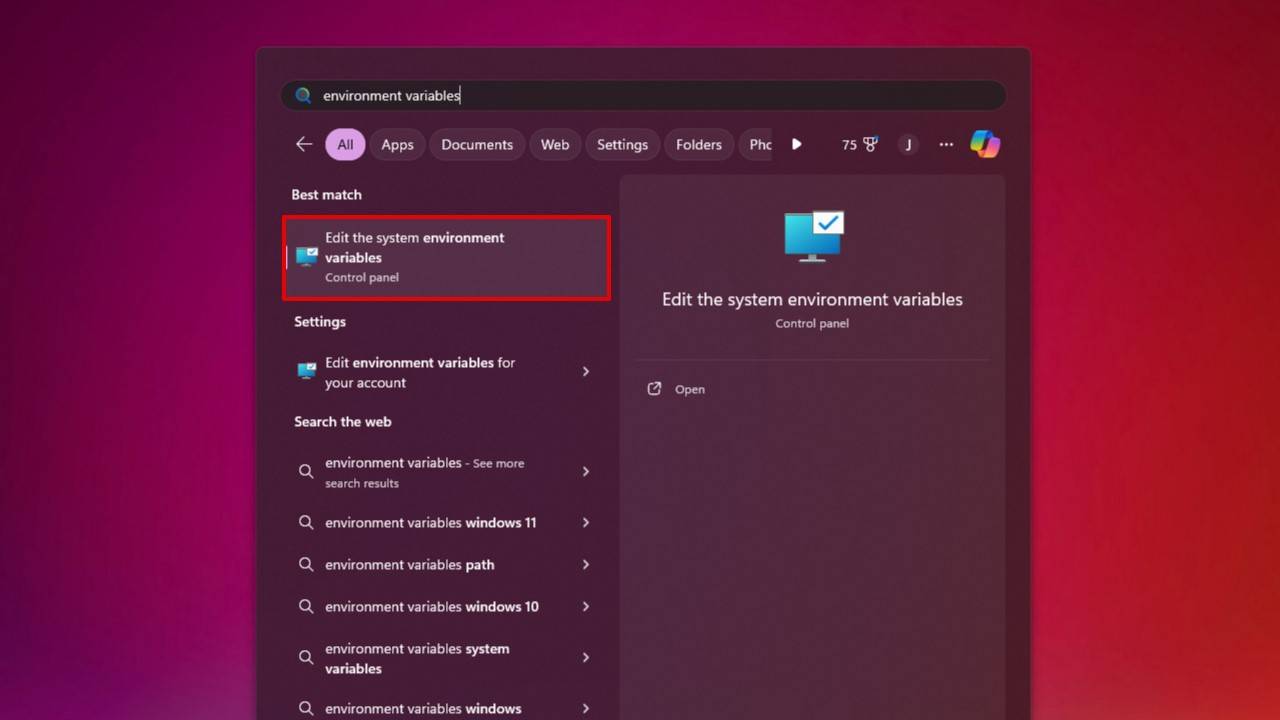Open the three-dot more options menu
The width and height of the screenshot is (1280, 720).
tap(946, 144)
